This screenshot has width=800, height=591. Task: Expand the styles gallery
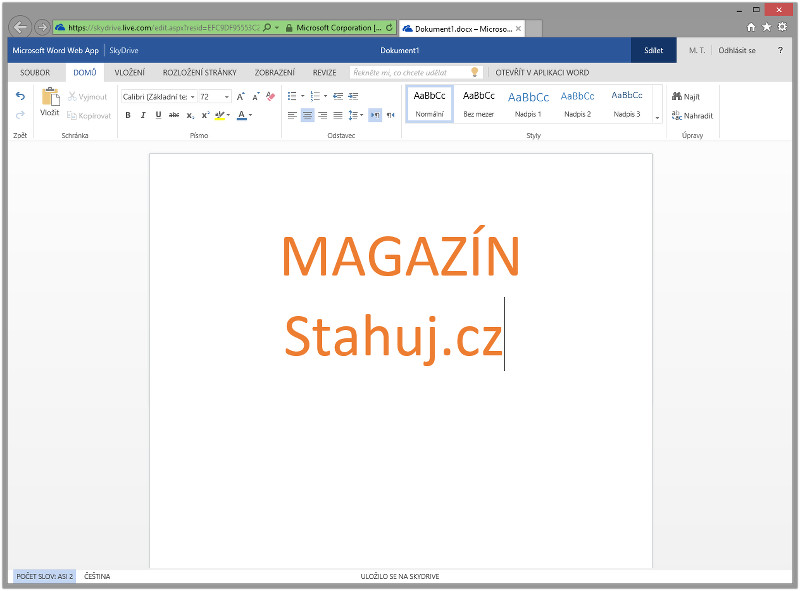tap(657, 118)
